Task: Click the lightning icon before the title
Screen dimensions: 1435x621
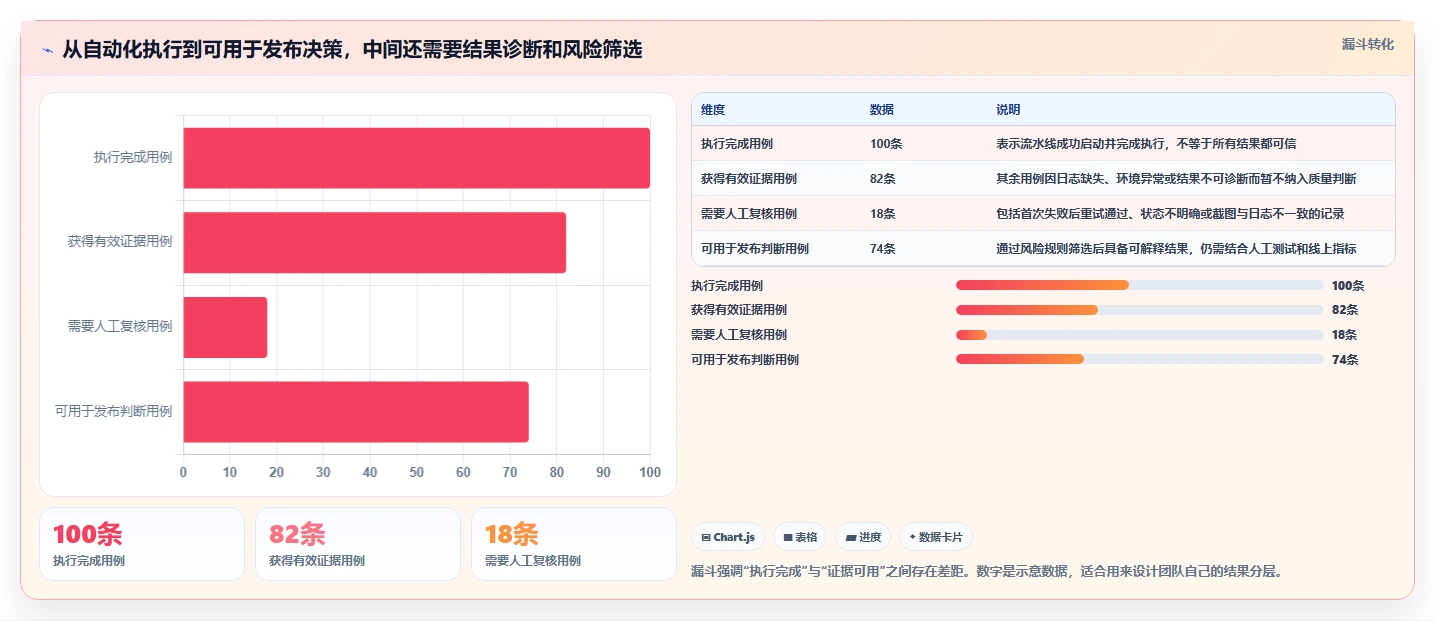Action: [x=47, y=50]
